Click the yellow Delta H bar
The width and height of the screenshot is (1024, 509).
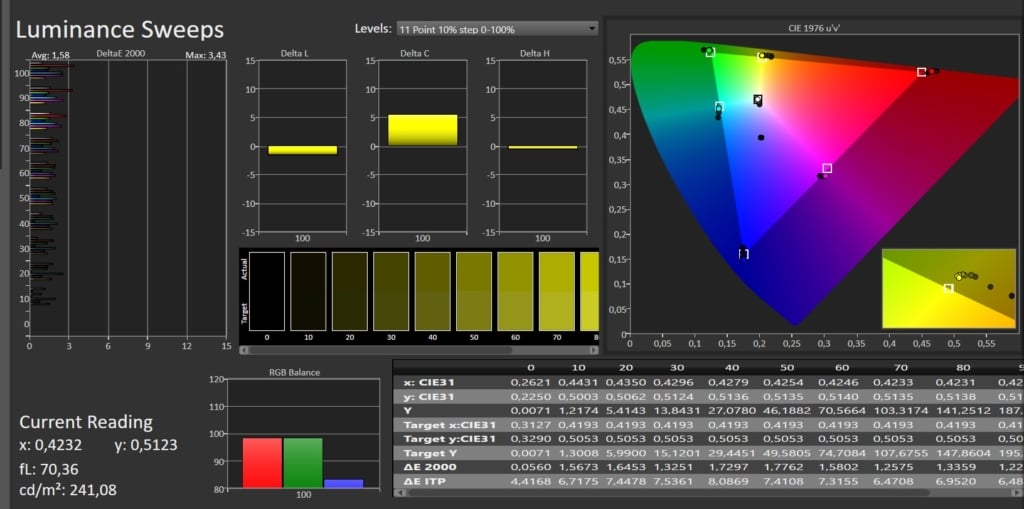click(x=543, y=148)
